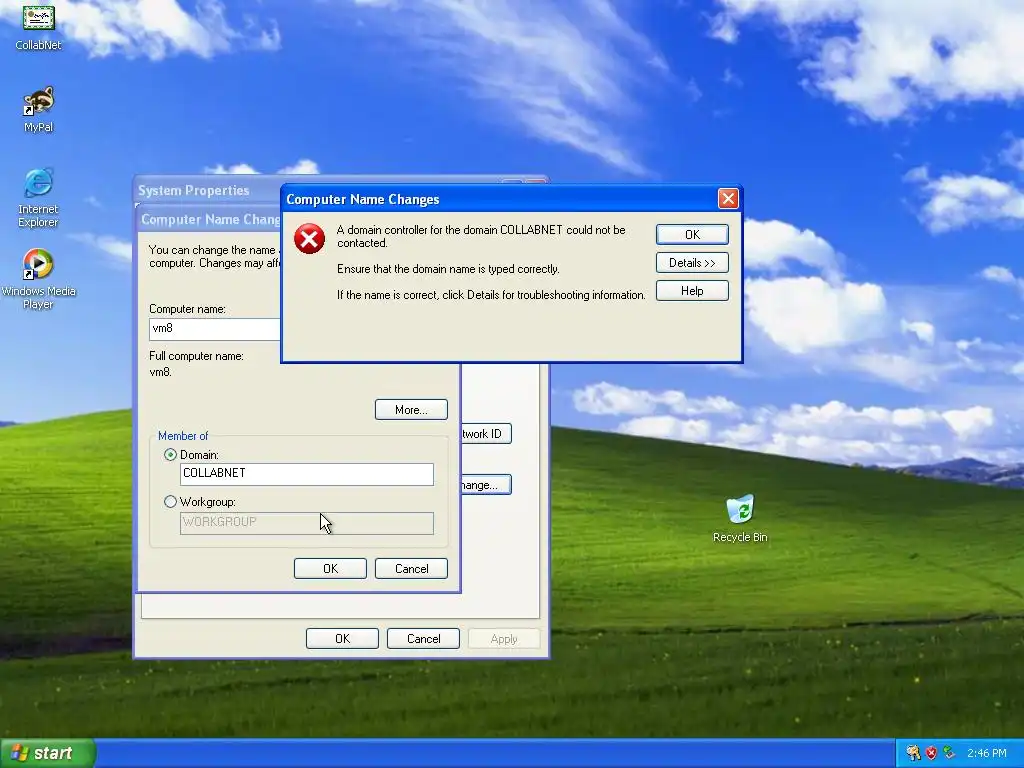Select the Workgroup radio button
1024x768 pixels.
170,502
